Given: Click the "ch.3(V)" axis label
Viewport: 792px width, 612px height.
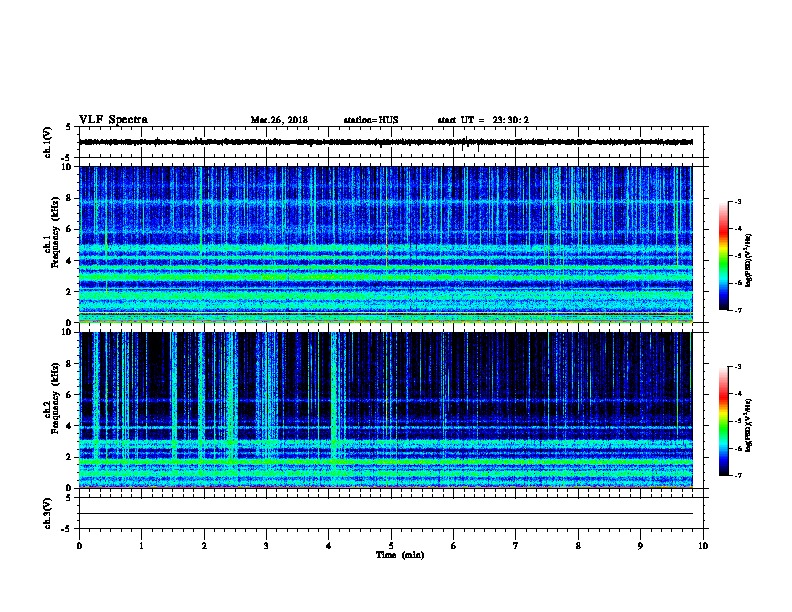Looking at the screenshot, I should coord(47,513).
